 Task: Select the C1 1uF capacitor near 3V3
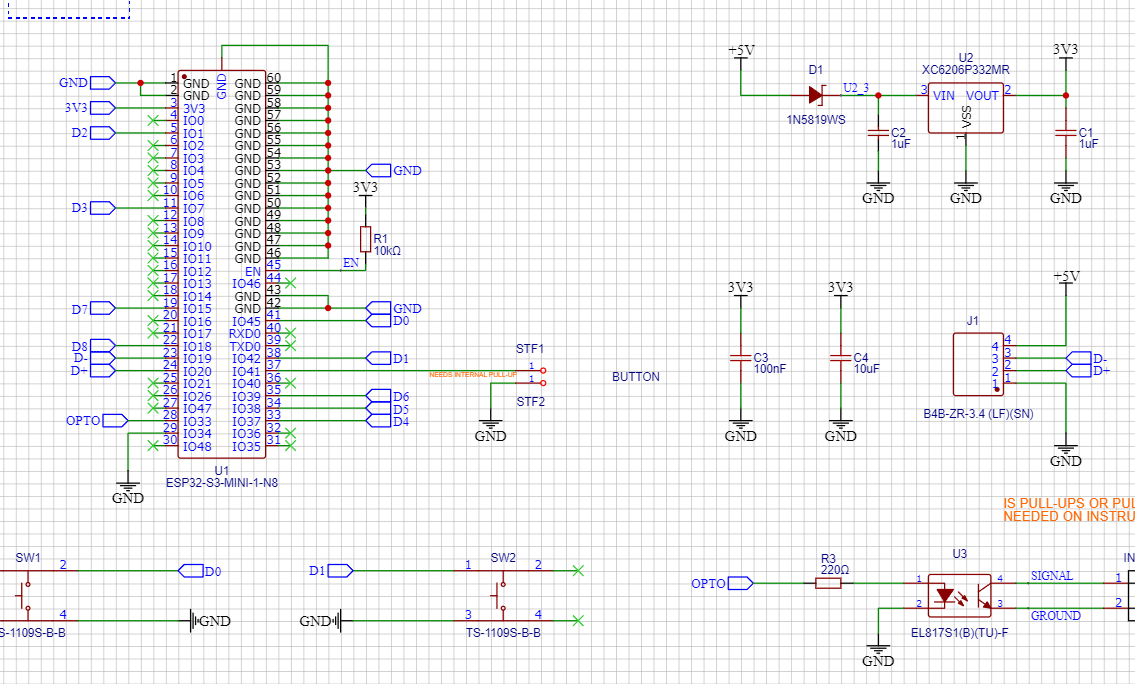[1066, 133]
